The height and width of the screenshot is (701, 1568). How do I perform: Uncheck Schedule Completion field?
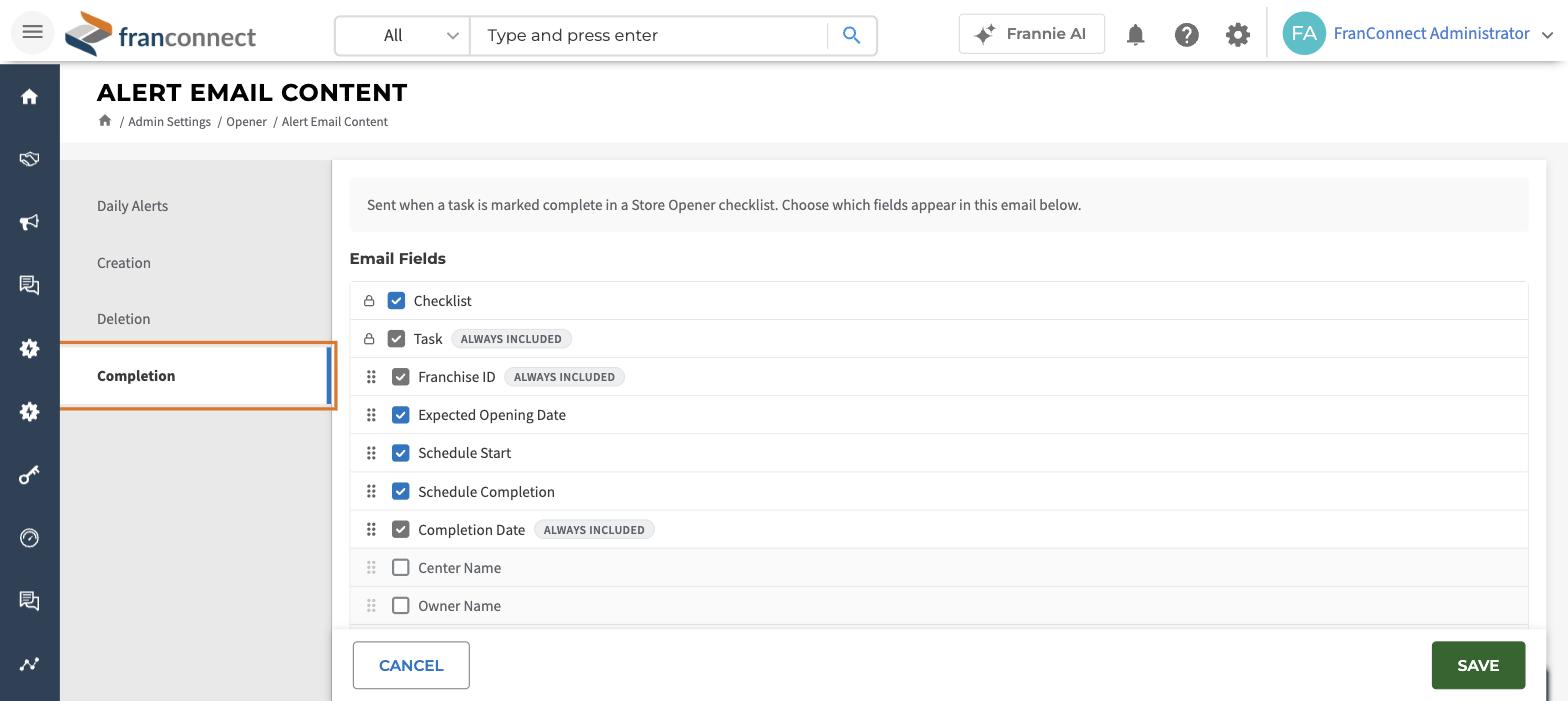pyautogui.click(x=400, y=491)
